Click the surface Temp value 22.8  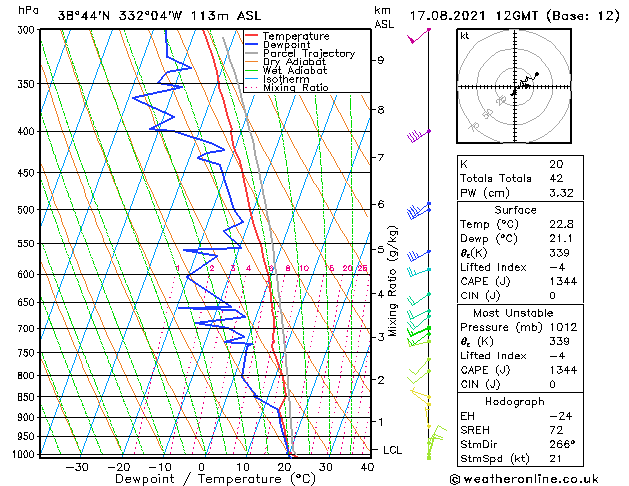tap(561, 224)
